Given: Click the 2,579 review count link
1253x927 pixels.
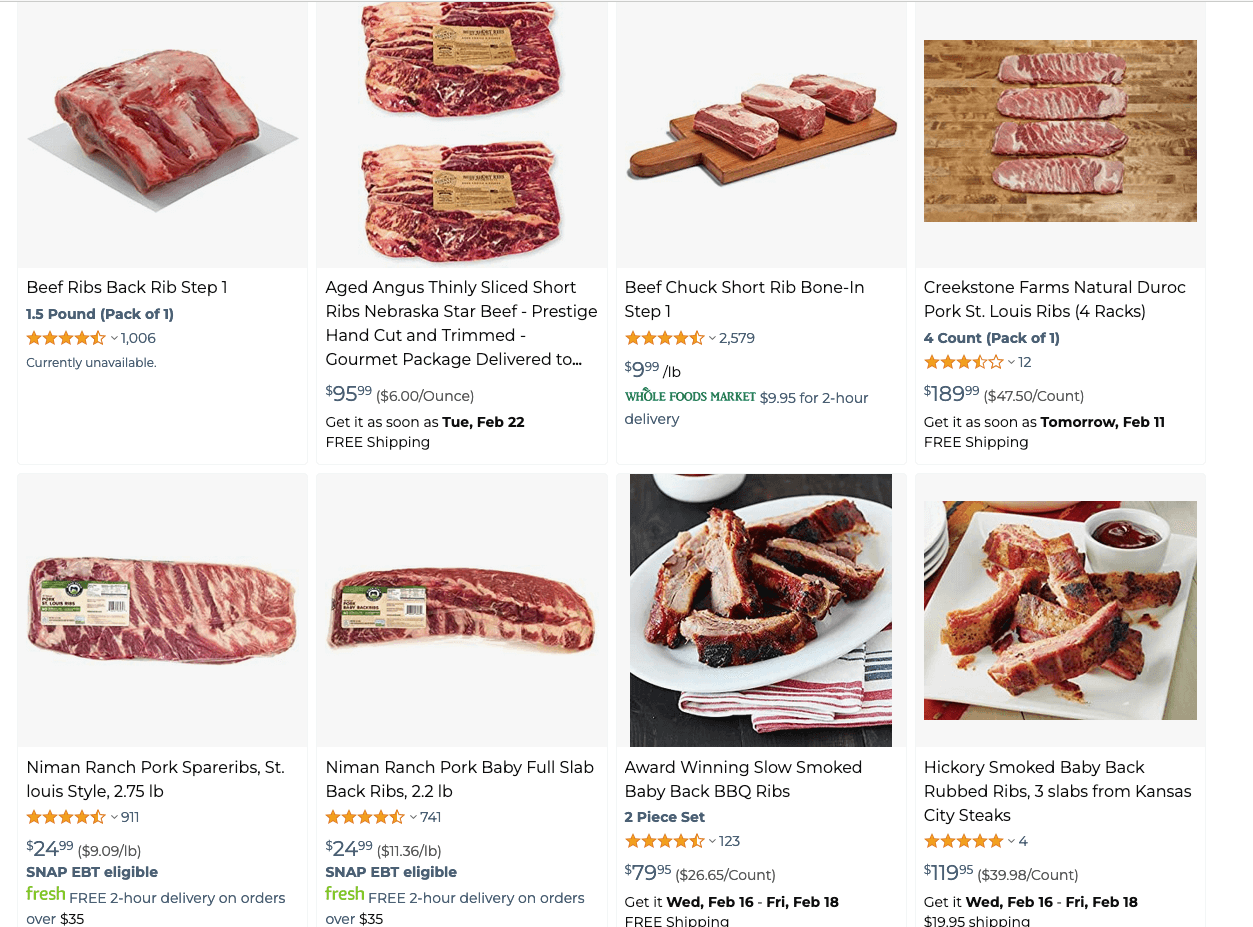Looking at the screenshot, I should [x=736, y=338].
